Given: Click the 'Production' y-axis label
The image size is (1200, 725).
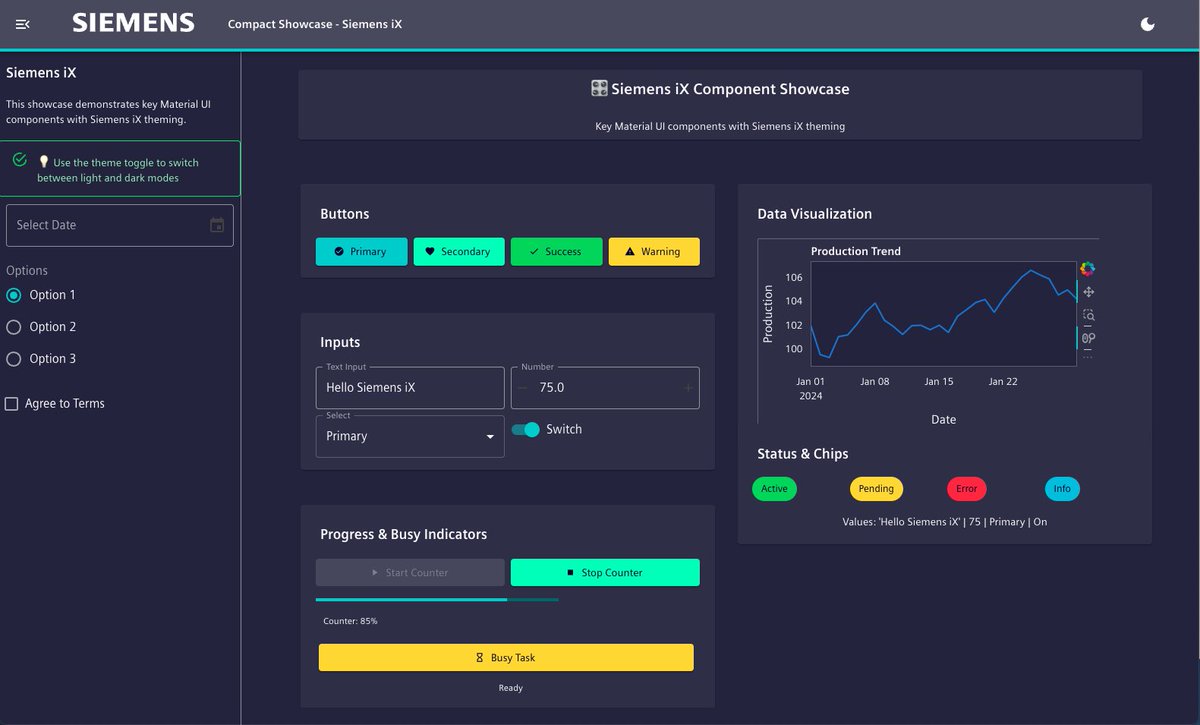Looking at the screenshot, I should [x=768, y=314].
